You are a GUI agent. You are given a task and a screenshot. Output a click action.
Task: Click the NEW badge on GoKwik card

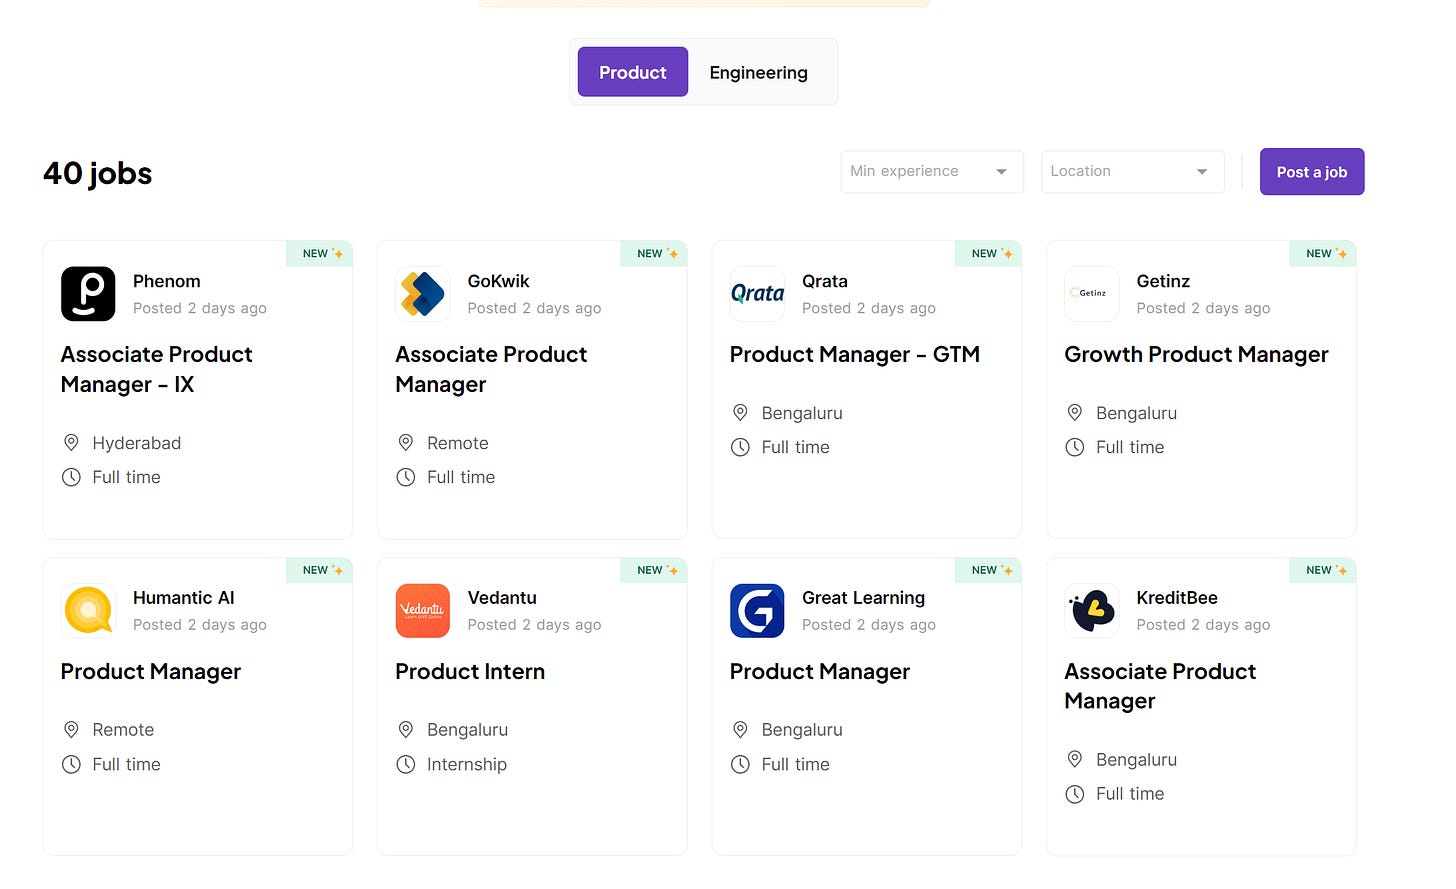tap(654, 253)
